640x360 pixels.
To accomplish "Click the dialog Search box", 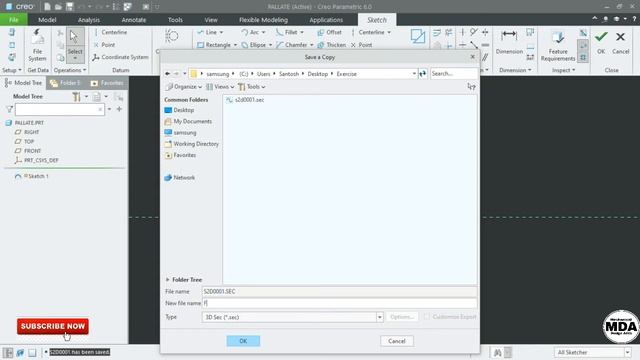I will (453, 74).
